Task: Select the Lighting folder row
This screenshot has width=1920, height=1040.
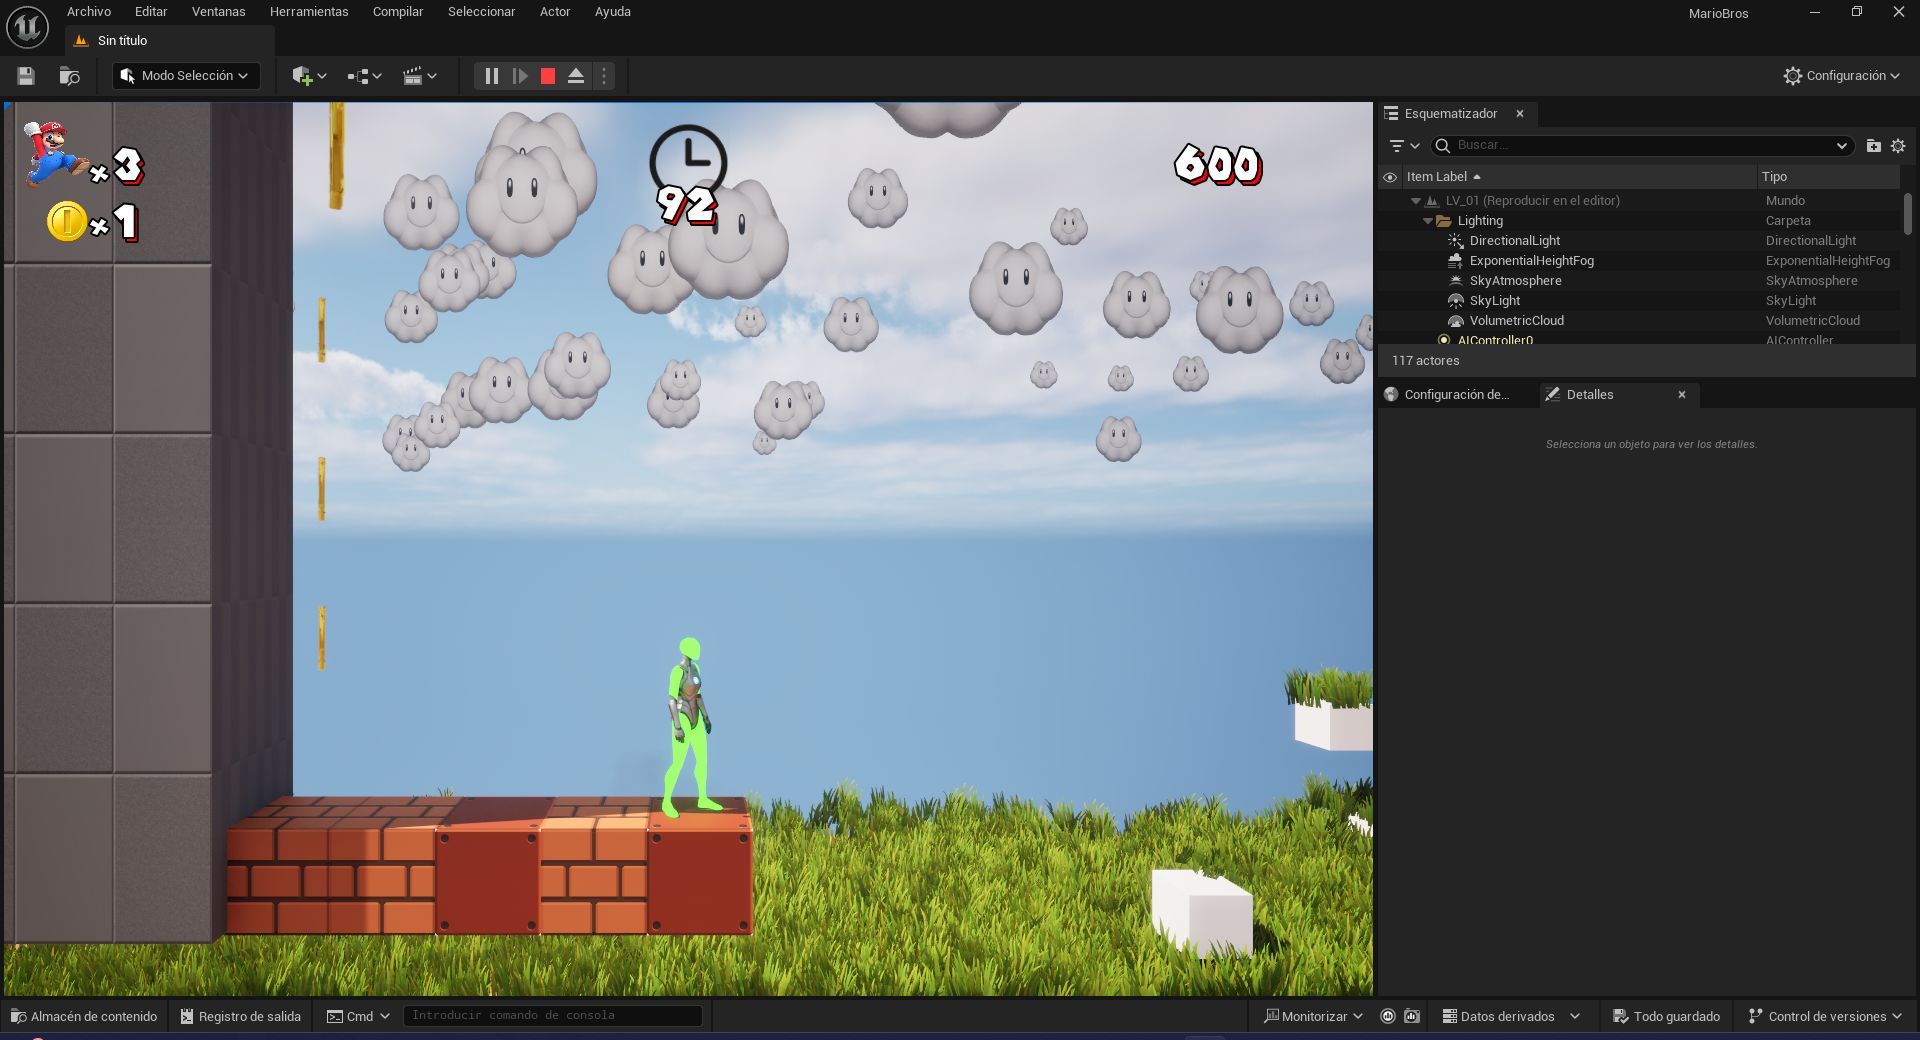Action: point(1640,221)
